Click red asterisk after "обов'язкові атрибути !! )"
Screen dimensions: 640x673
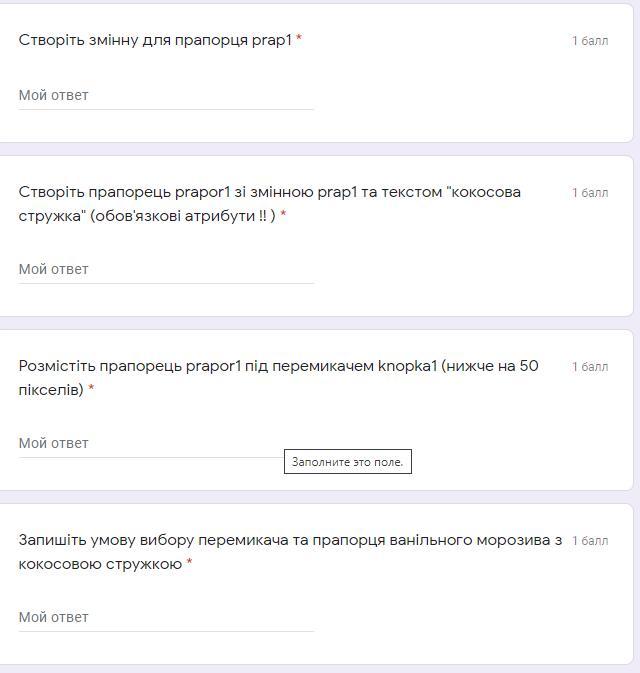click(283, 214)
